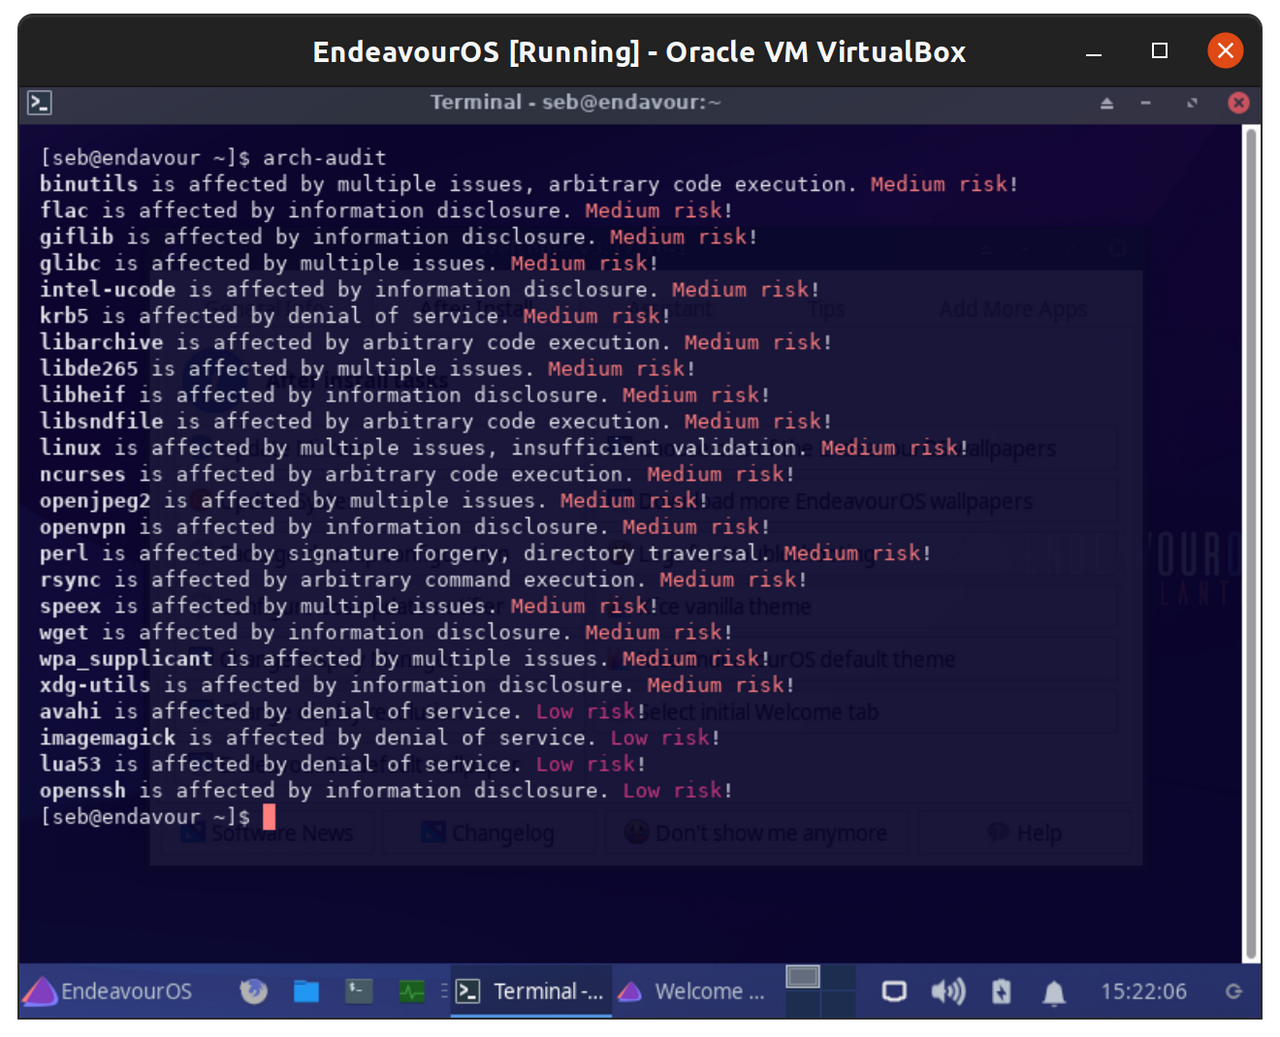Viewport: 1280px width, 1037px height.
Task: Open the volume control in system tray
Action: pos(947,991)
